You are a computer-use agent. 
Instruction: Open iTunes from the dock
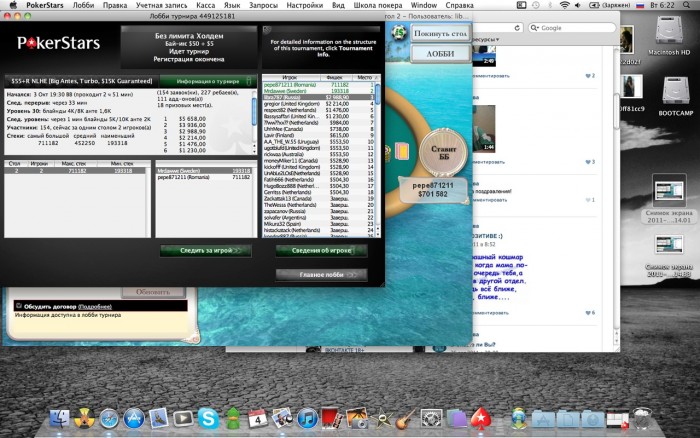click(306, 417)
